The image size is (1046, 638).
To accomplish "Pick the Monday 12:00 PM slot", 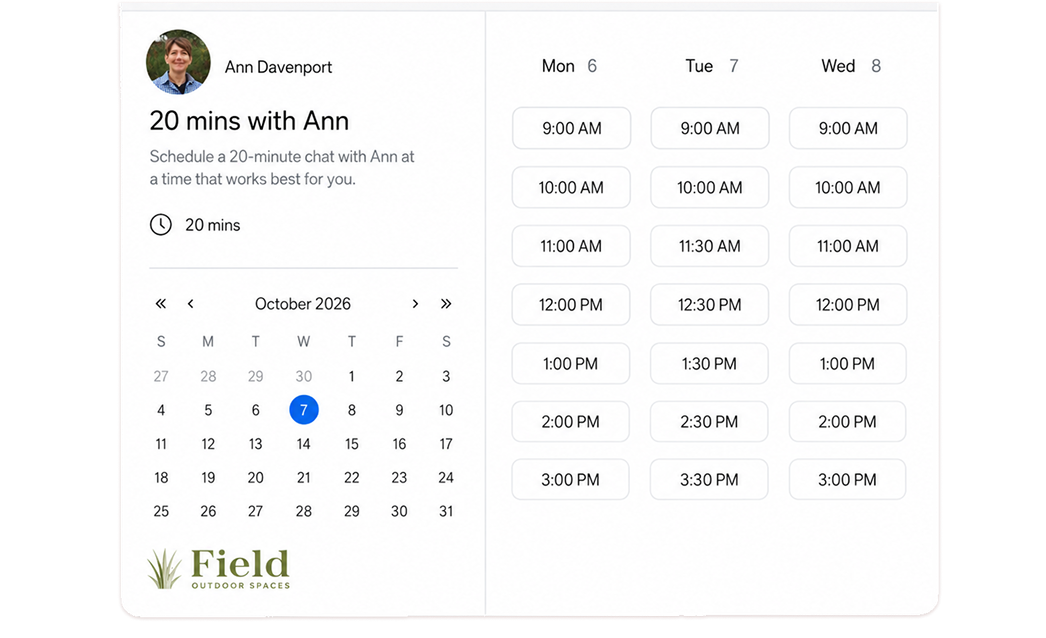I will coord(571,305).
